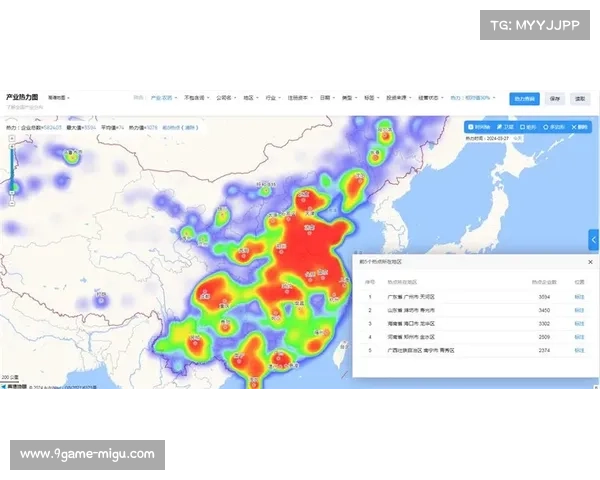Click 标注 link for the 山东省 row
Viewport: 600px width, 480px height.
tap(579, 310)
